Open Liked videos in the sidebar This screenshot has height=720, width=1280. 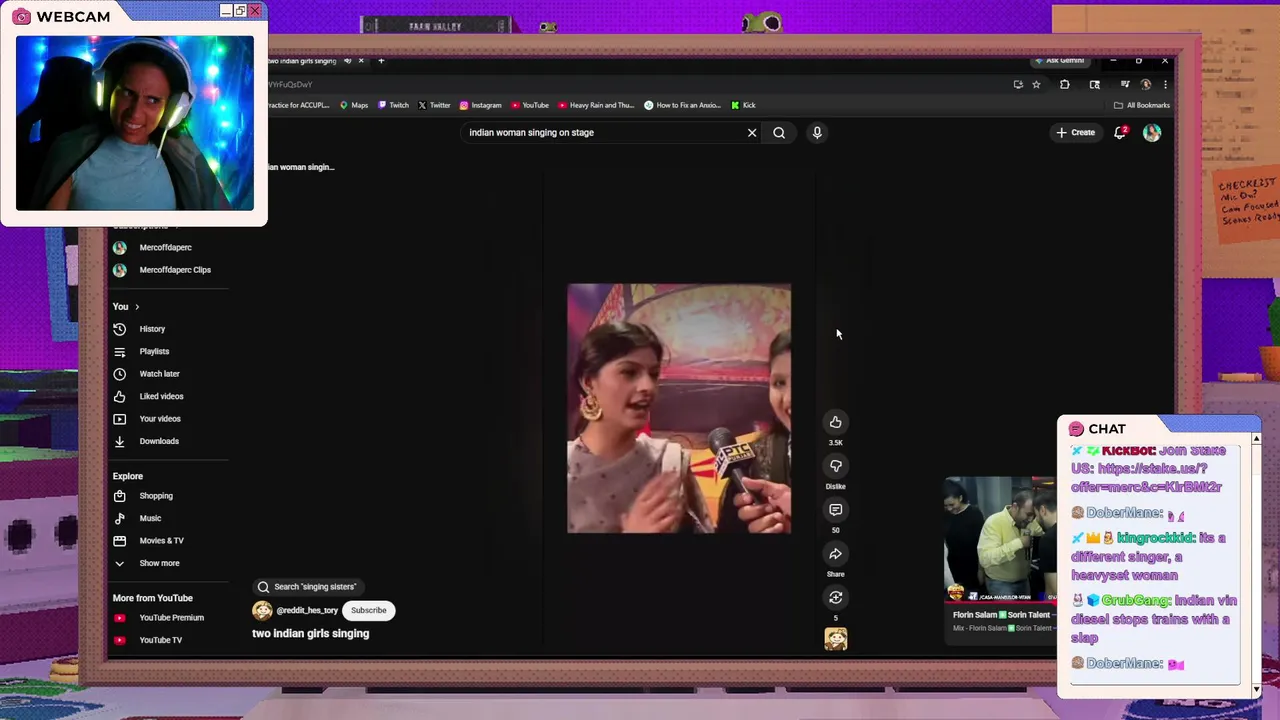[161, 396]
